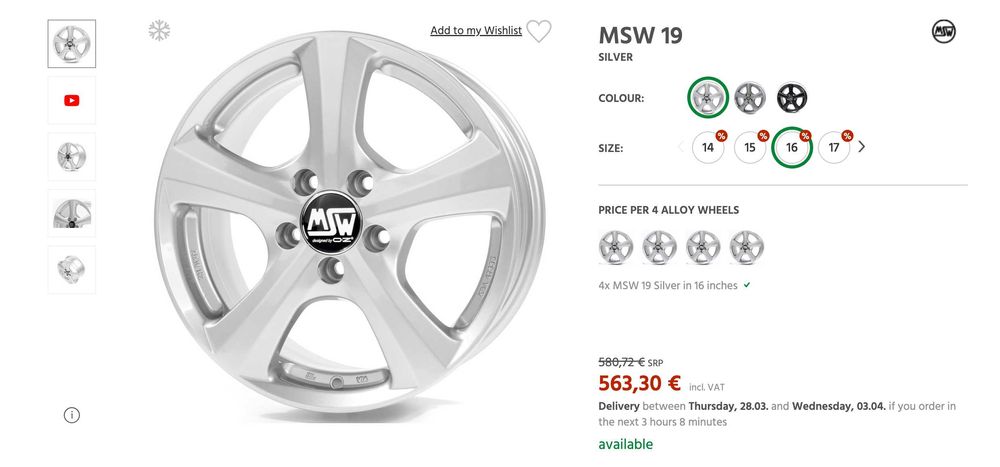Open the info icon below thumbnails
Viewport: 1000px width, 467px height.
pyautogui.click(x=72, y=415)
